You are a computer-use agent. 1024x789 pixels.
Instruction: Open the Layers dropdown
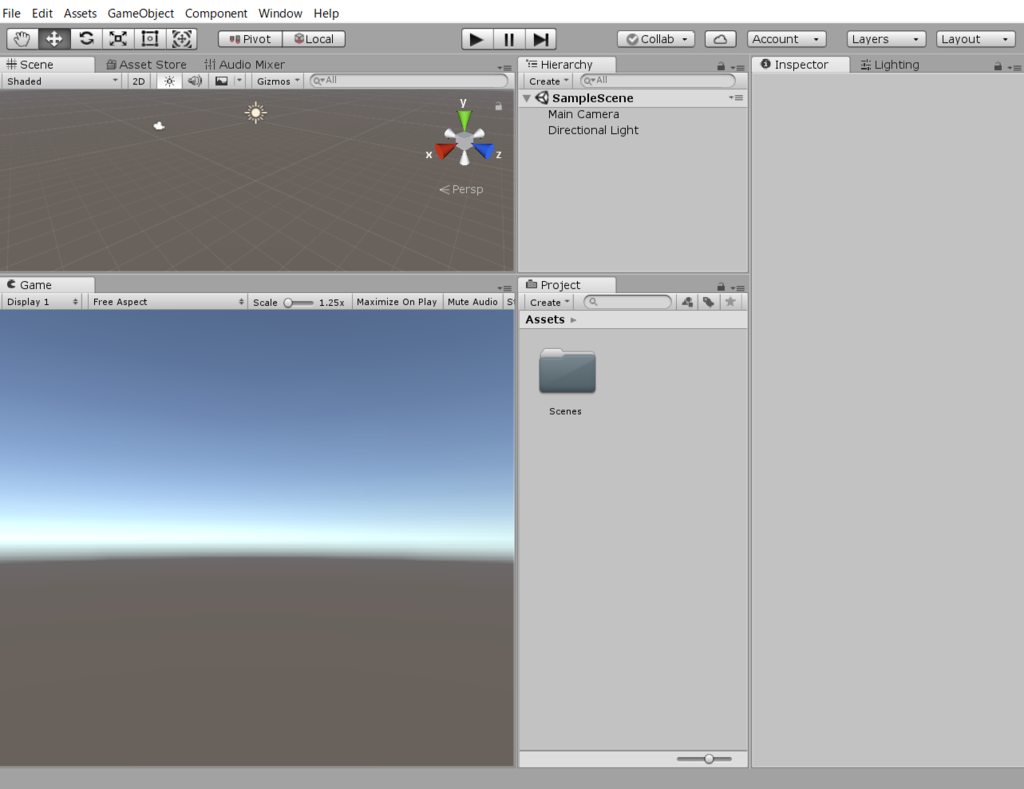(x=887, y=39)
